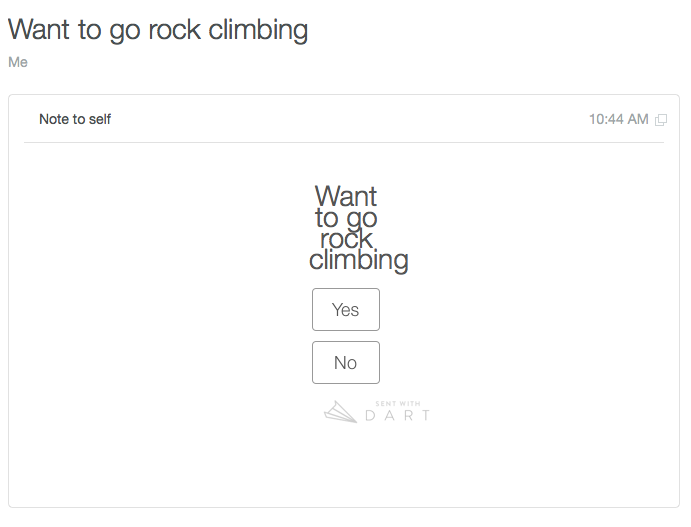Click the word rock in email body

click(346, 238)
